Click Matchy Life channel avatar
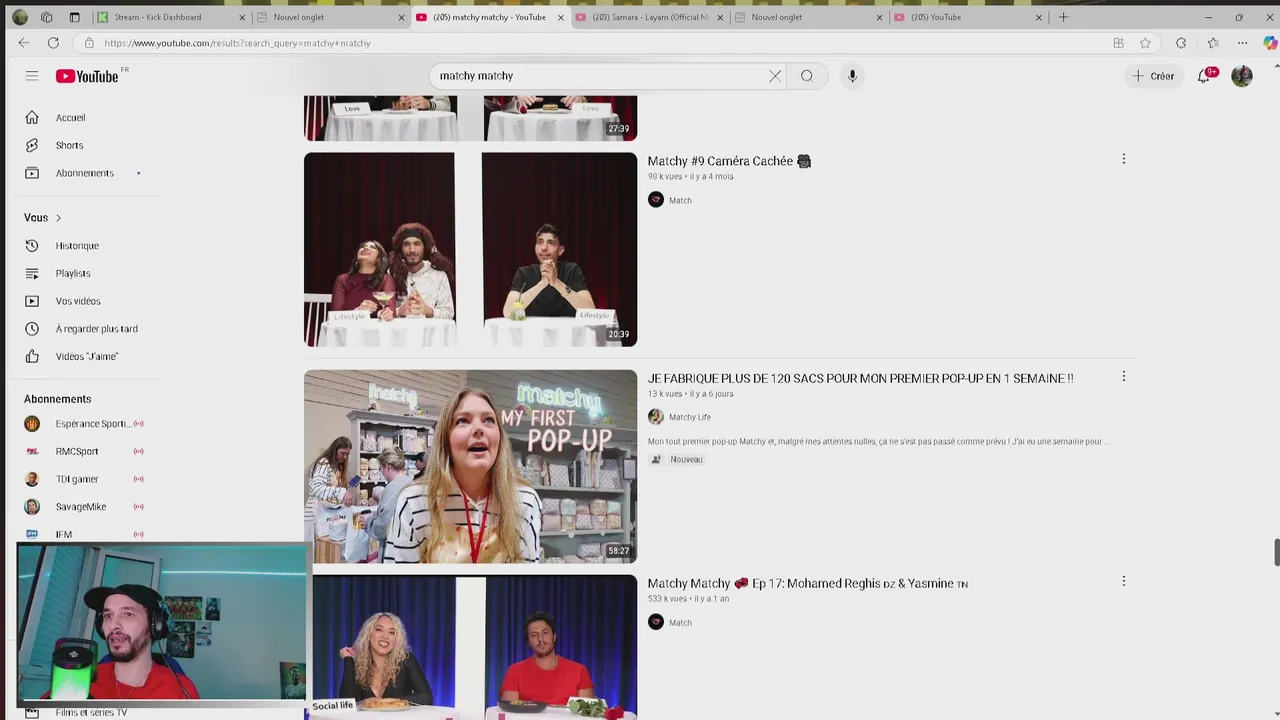 click(656, 417)
